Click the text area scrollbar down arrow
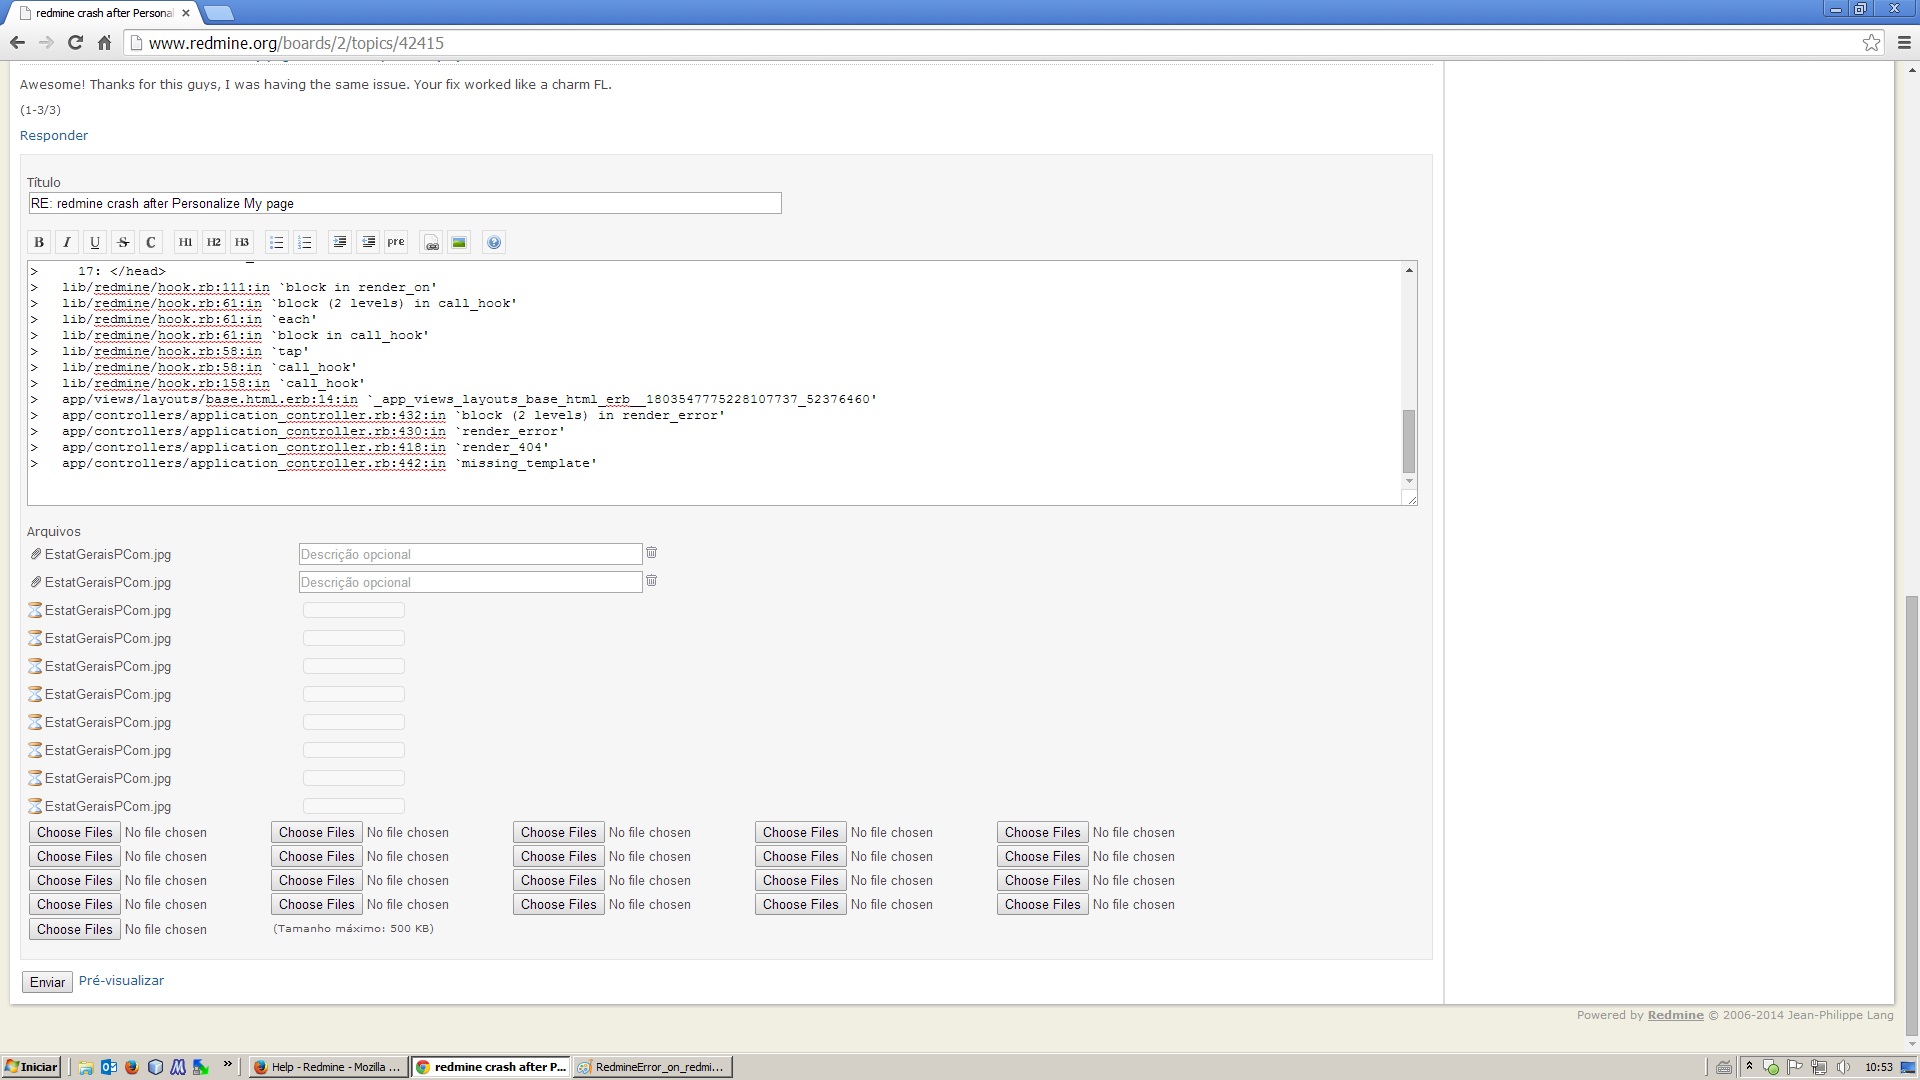Viewport: 1920px width, 1080px height. coord(1409,481)
